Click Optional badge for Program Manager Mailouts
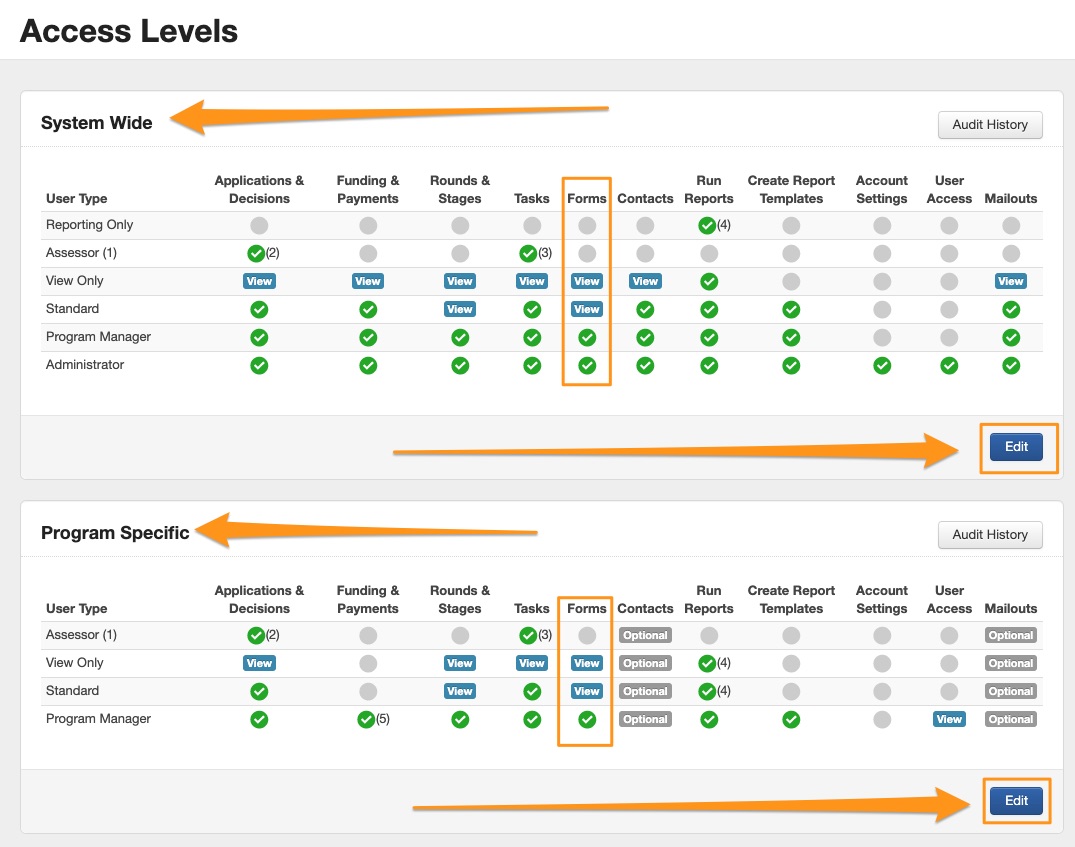Viewport: 1075px width, 847px height. tap(1010, 719)
